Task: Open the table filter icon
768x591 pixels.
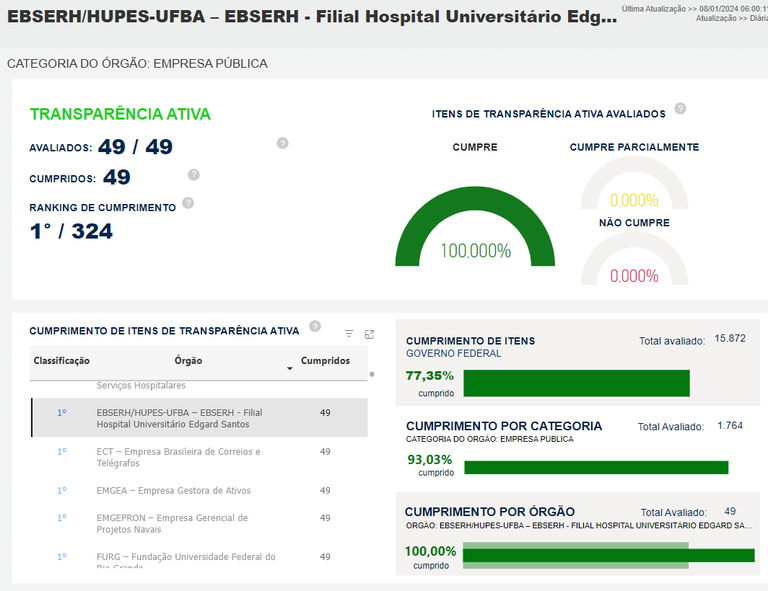Action: (x=349, y=333)
